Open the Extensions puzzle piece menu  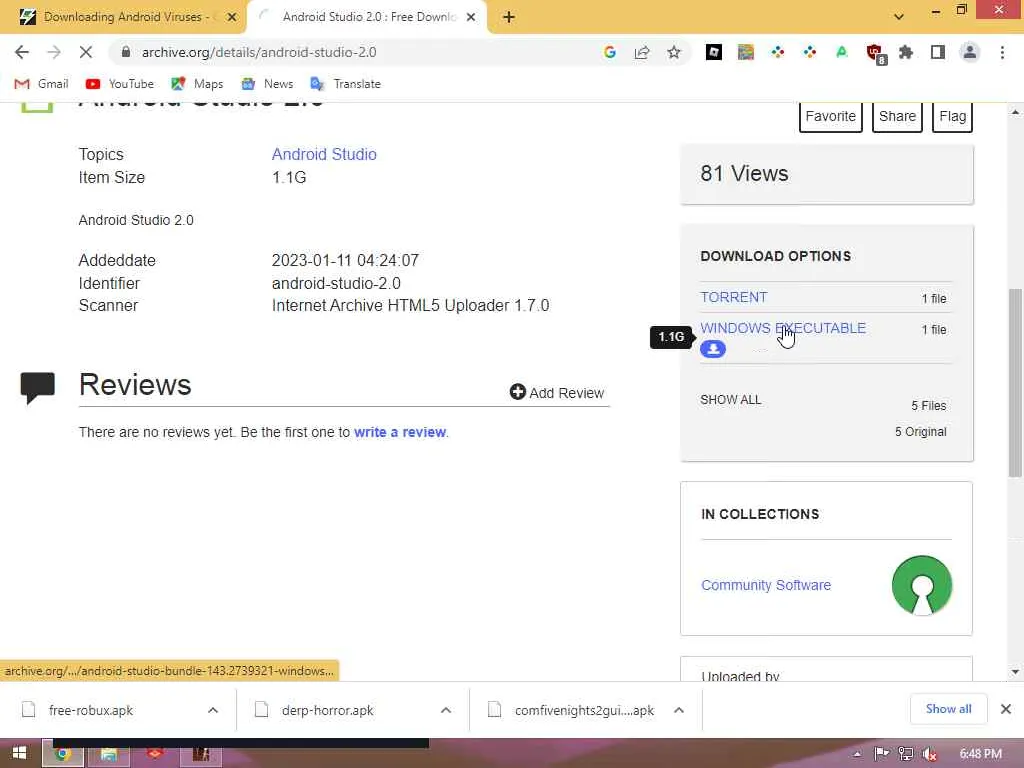pos(906,52)
